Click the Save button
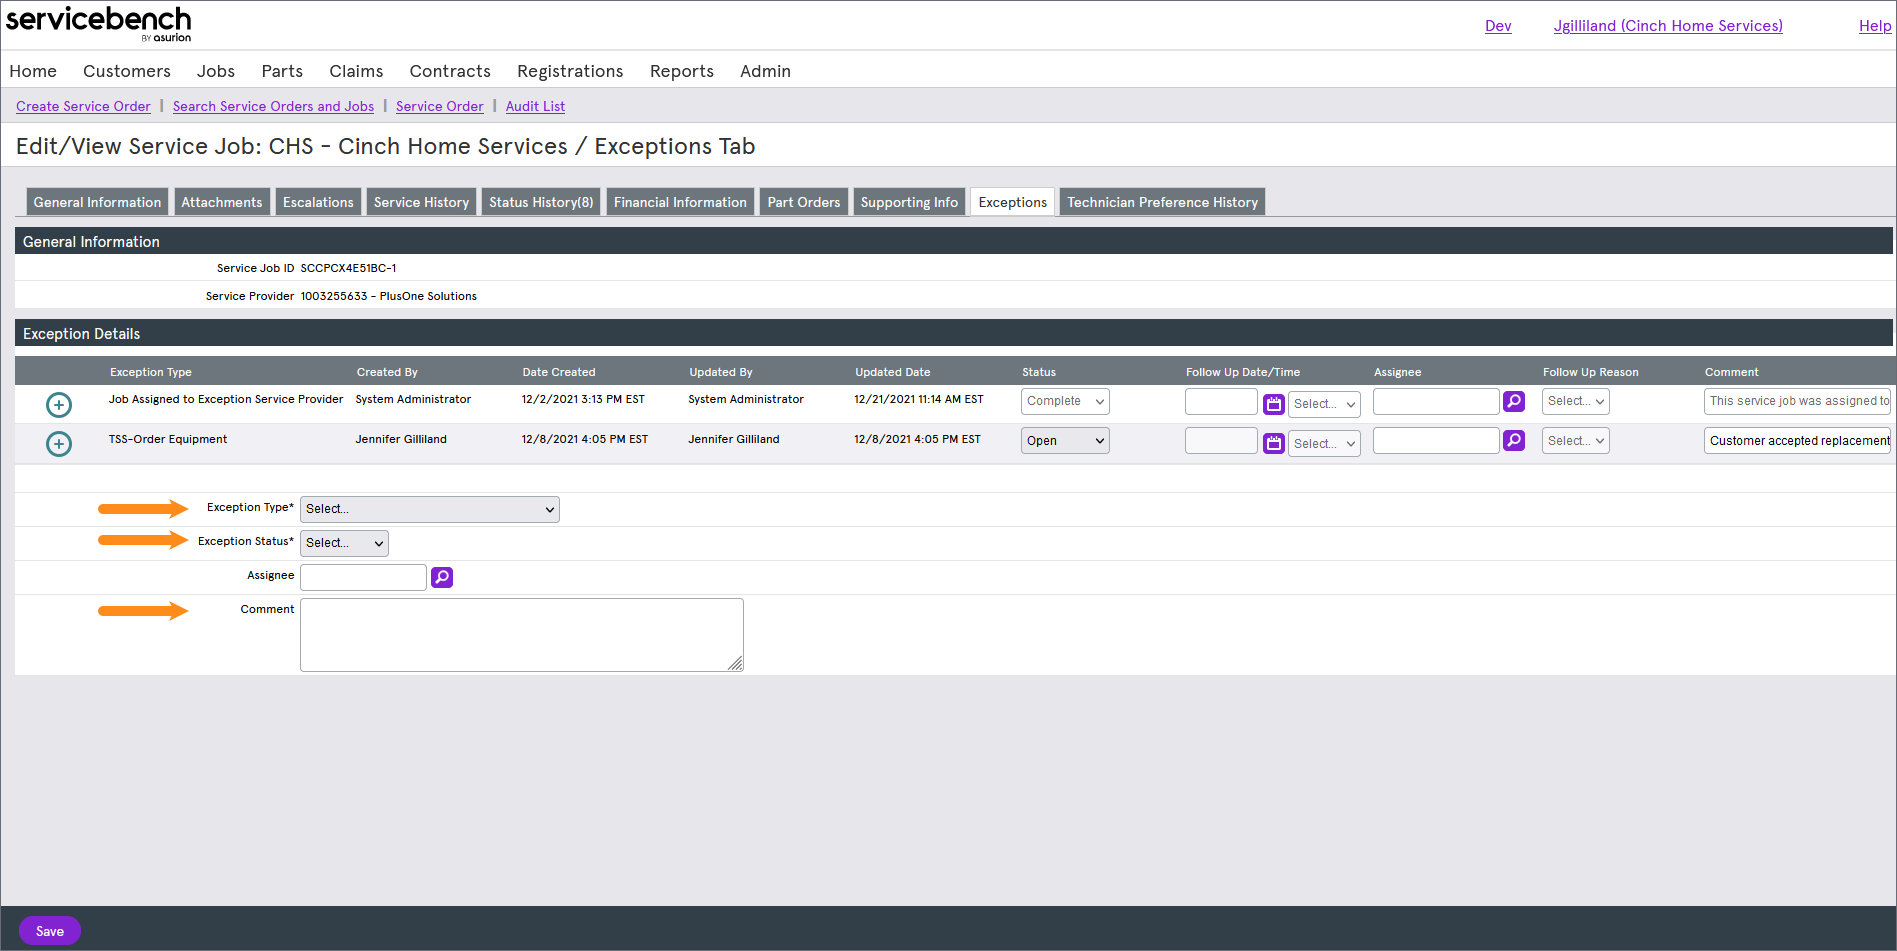 pos(50,931)
